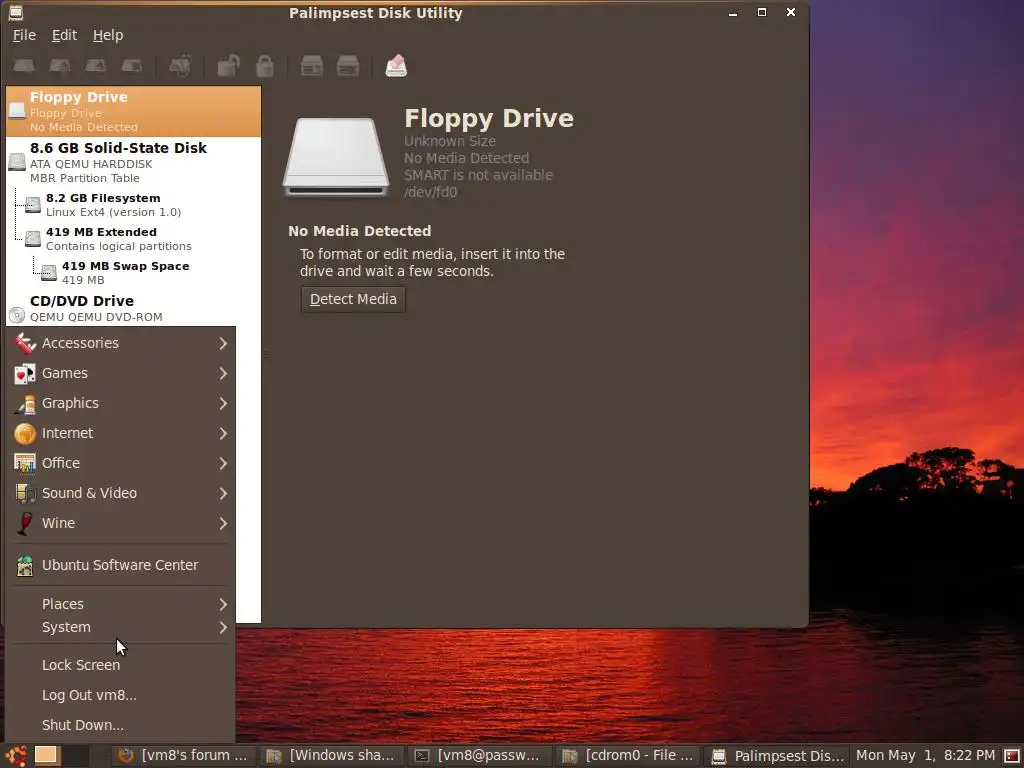Select the CD/DVD Drive entry
Screen dimensions: 1024x768
133,308
